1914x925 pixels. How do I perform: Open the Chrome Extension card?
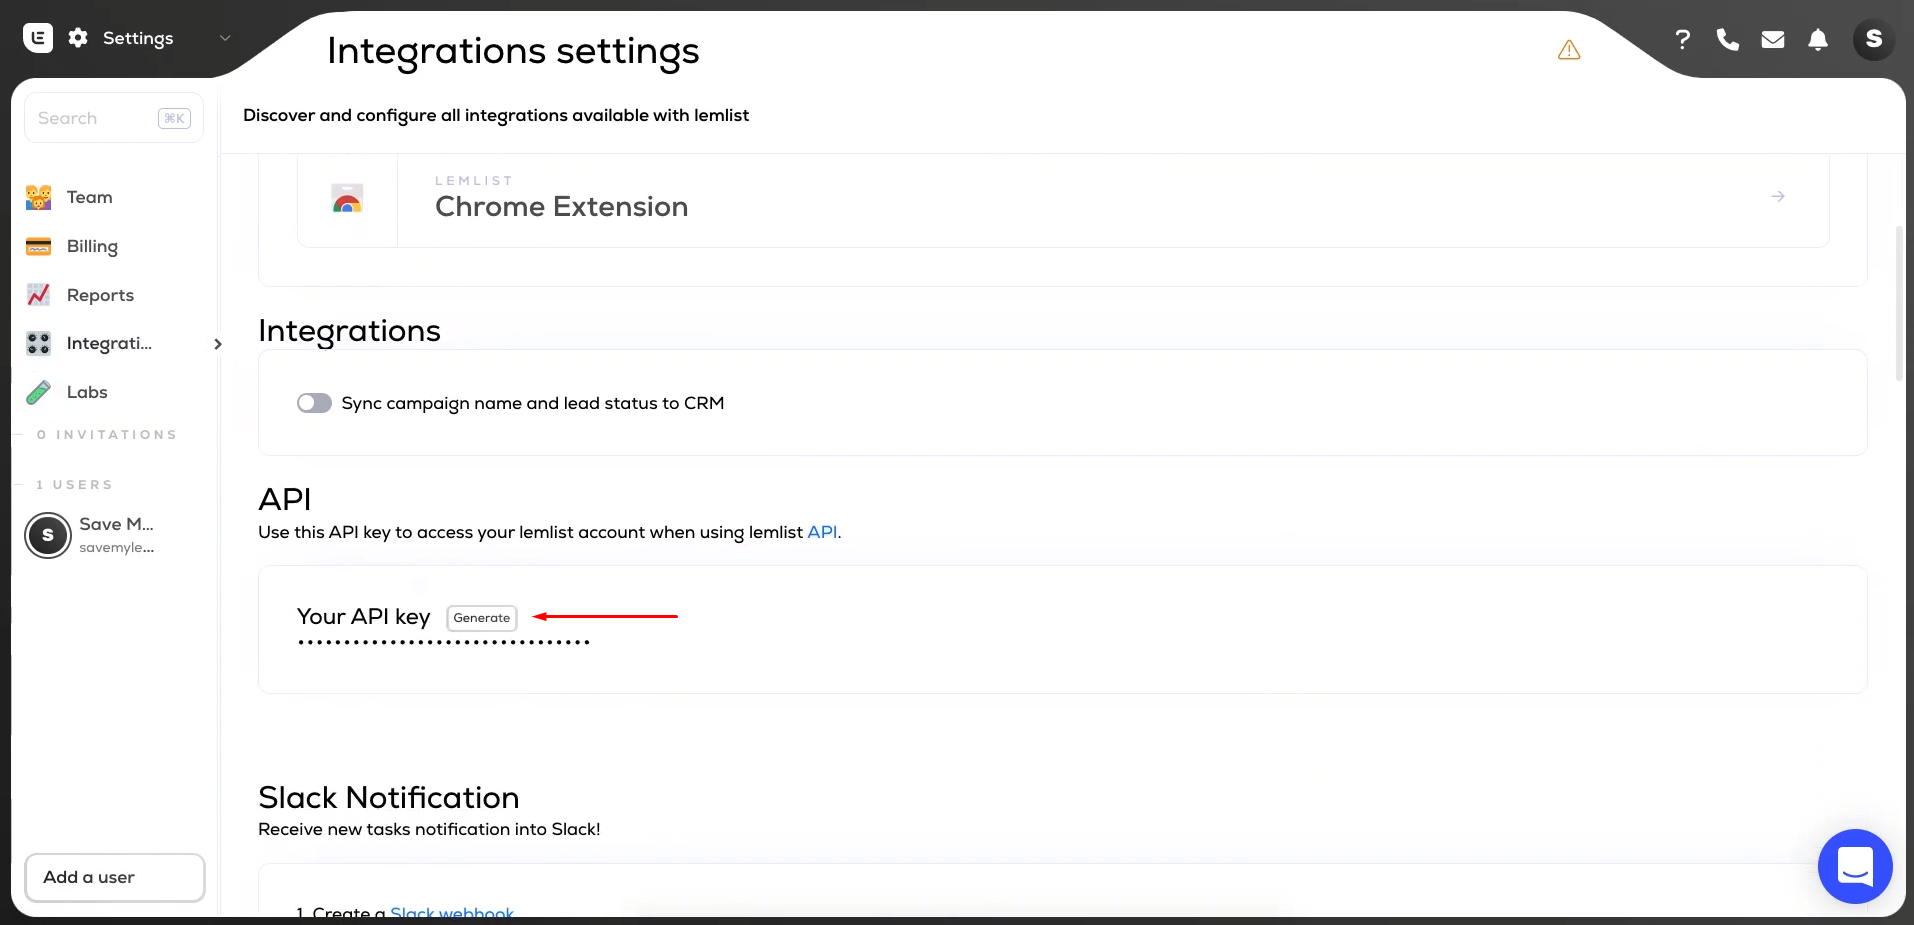pos(1063,198)
